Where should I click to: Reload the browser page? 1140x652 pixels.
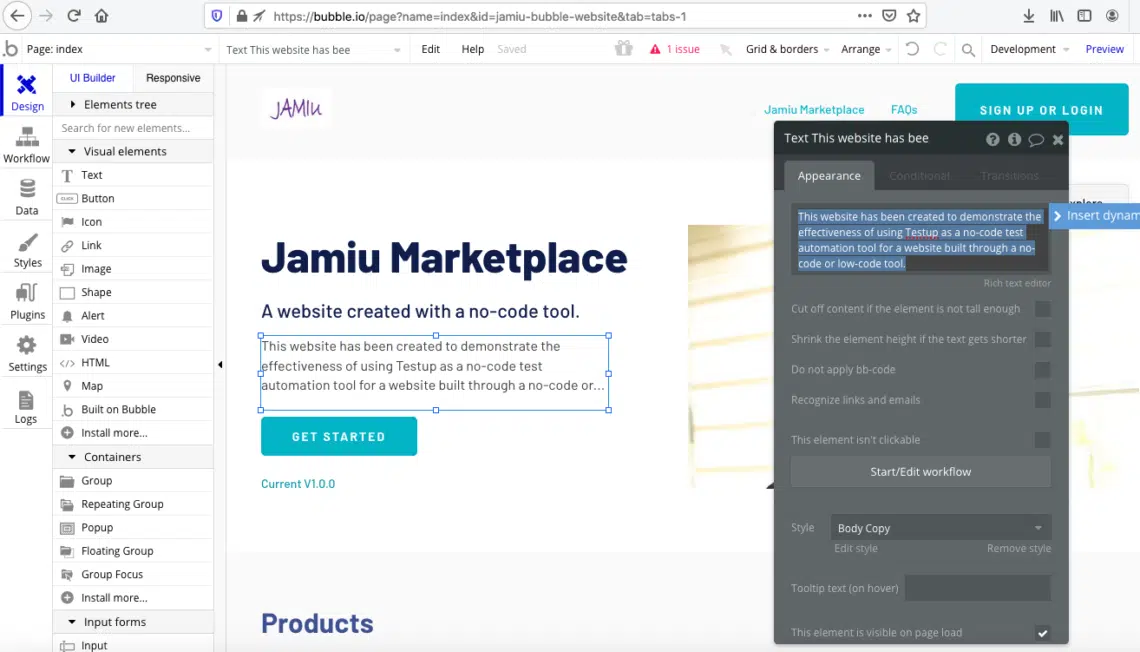pyautogui.click(x=73, y=16)
